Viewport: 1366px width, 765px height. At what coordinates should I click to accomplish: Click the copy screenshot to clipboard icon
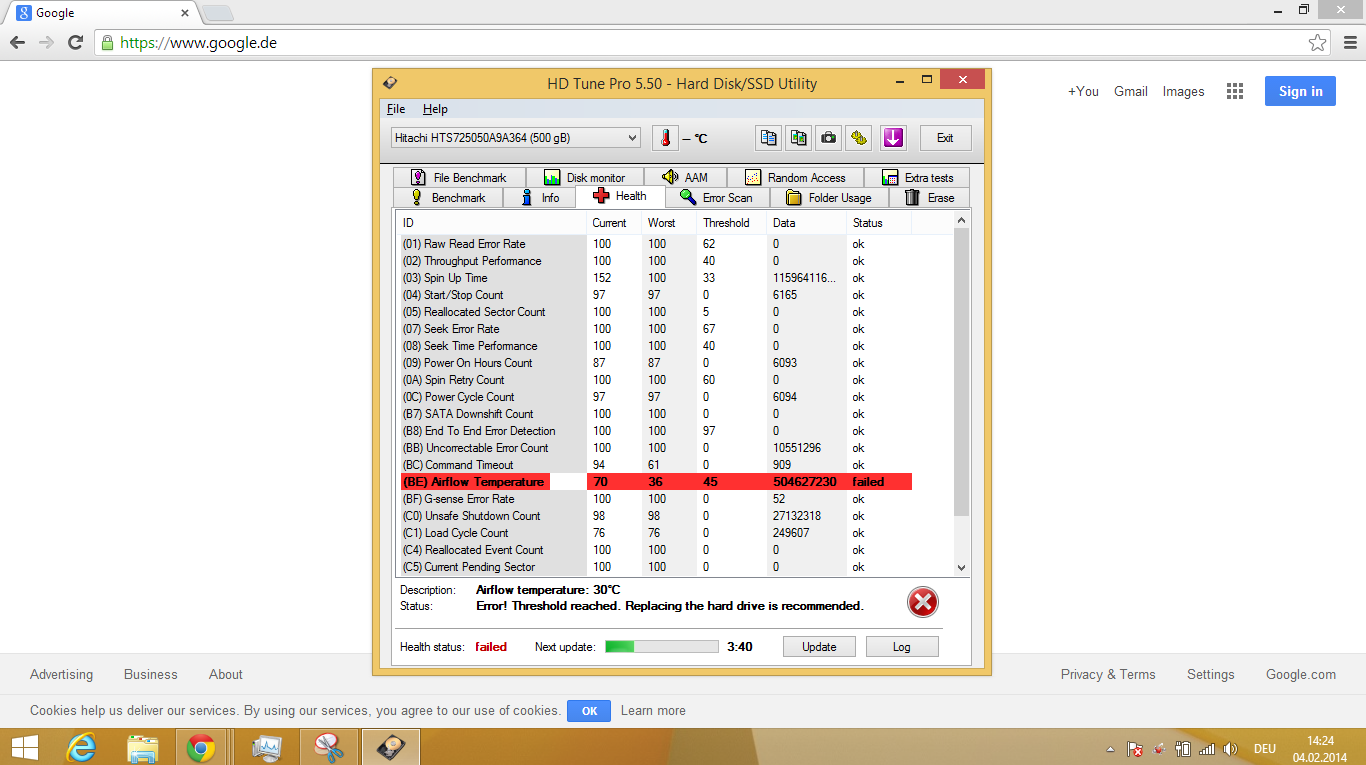(x=798, y=138)
